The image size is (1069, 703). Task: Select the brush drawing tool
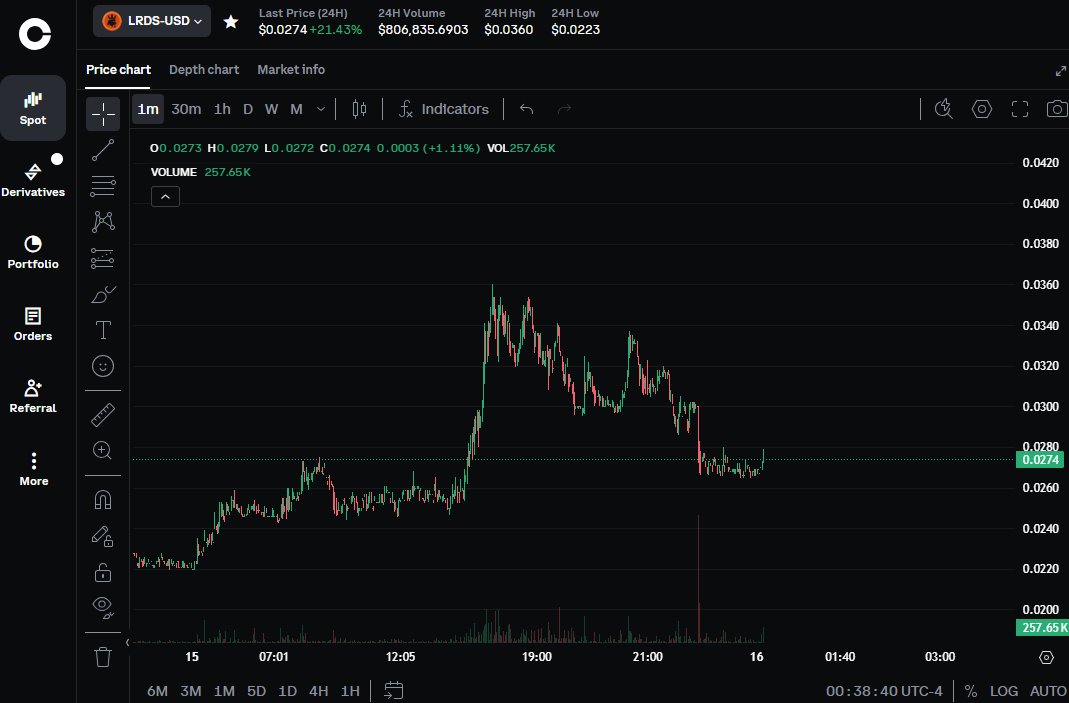coord(103,294)
